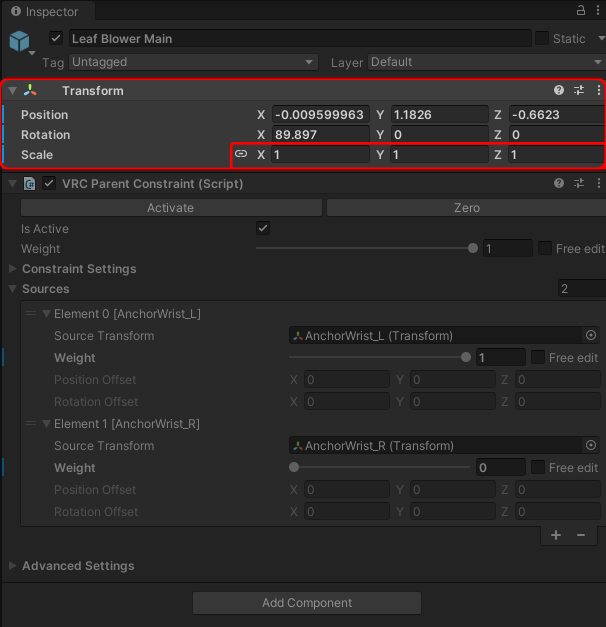Click the object picker for AnchorWrist_L source

[x=590, y=336]
